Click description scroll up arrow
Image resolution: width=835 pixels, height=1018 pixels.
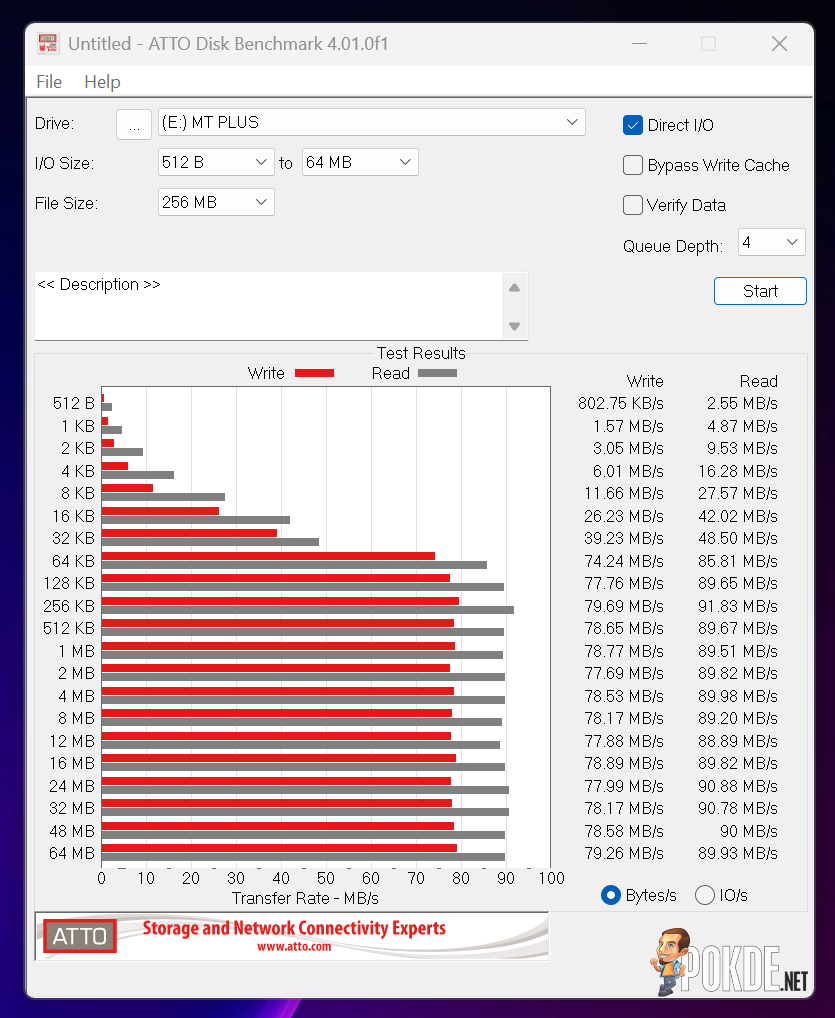click(x=514, y=288)
